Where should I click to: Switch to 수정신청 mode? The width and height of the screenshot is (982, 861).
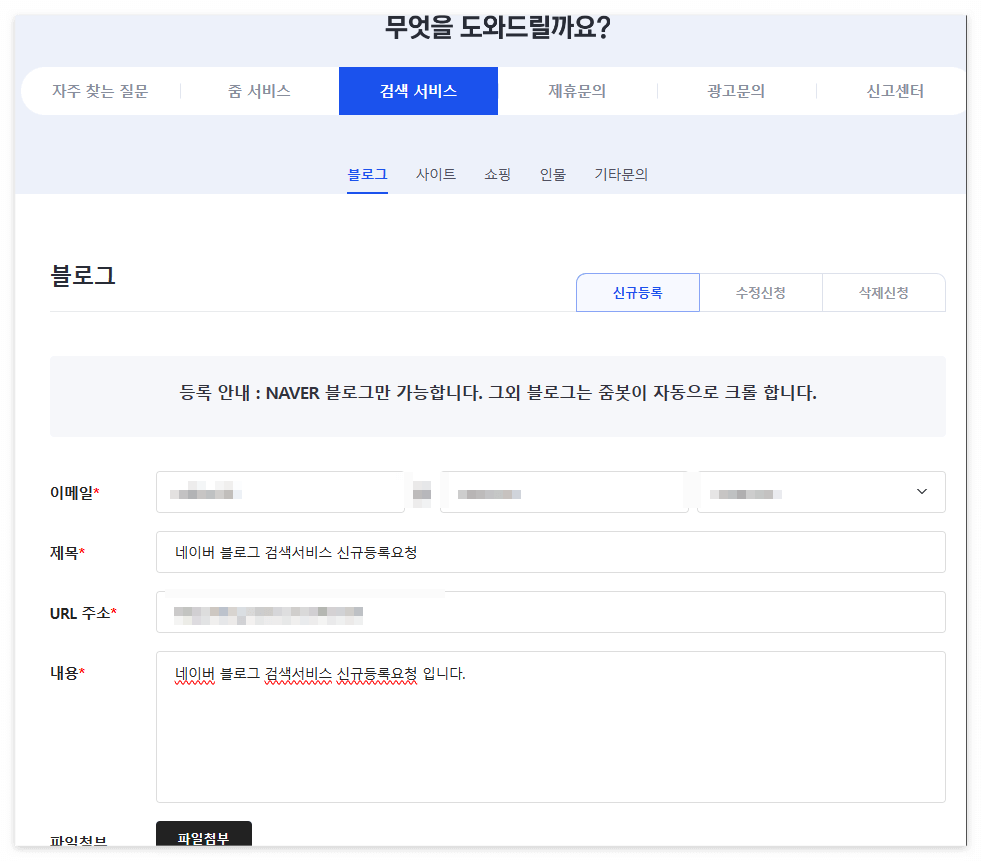point(761,292)
